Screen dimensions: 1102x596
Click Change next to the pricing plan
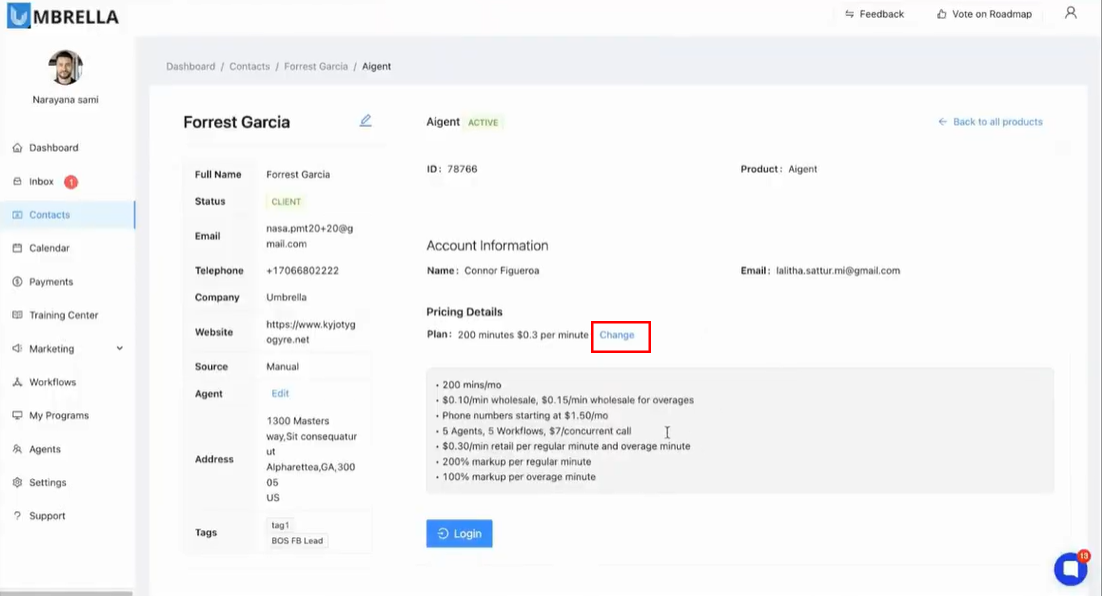click(617, 335)
